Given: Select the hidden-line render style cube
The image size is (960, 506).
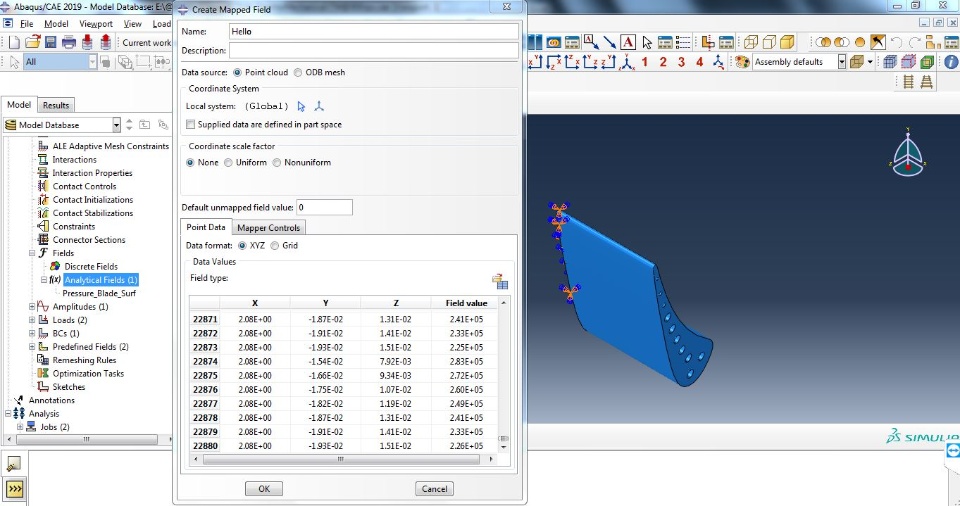Looking at the screenshot, I should [x=770, y=42].
